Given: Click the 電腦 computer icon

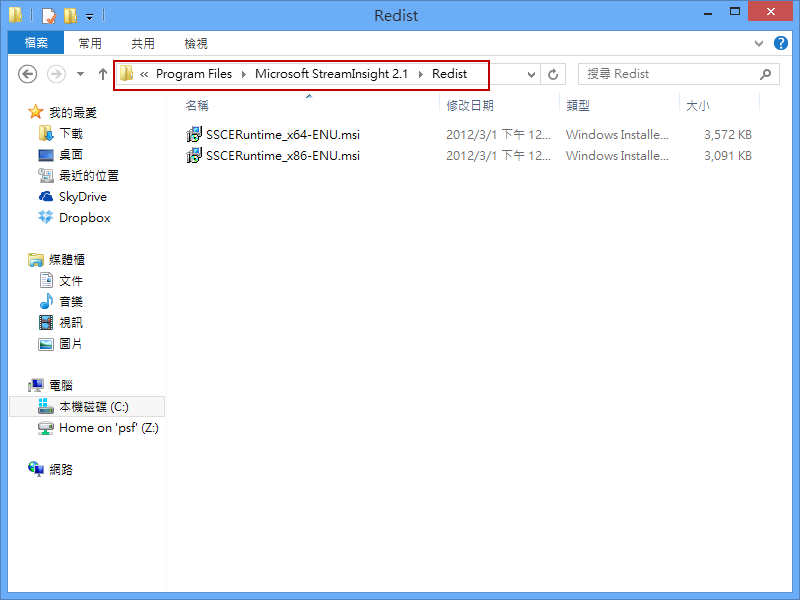Looking at the screenshot, I should tap(36, 385).
